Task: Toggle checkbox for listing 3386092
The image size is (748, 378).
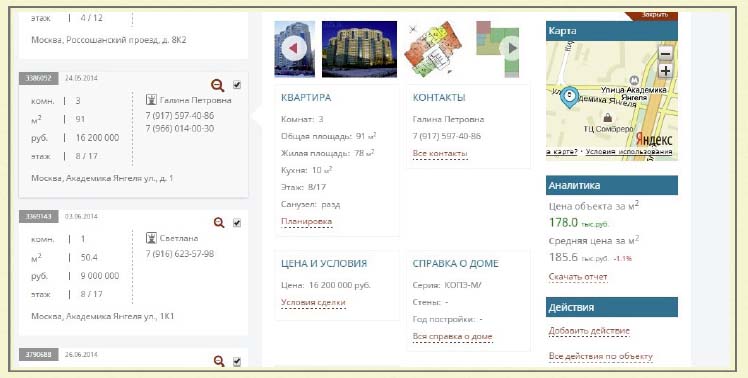Action: [237, 85]
